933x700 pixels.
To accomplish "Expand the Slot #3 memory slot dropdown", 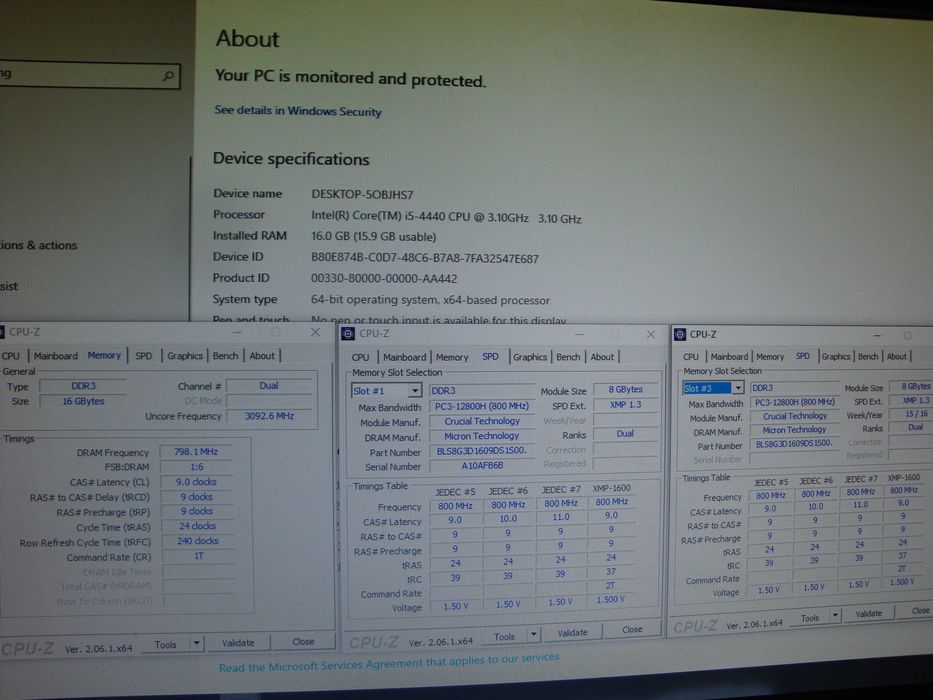I will tap(738, 388).
